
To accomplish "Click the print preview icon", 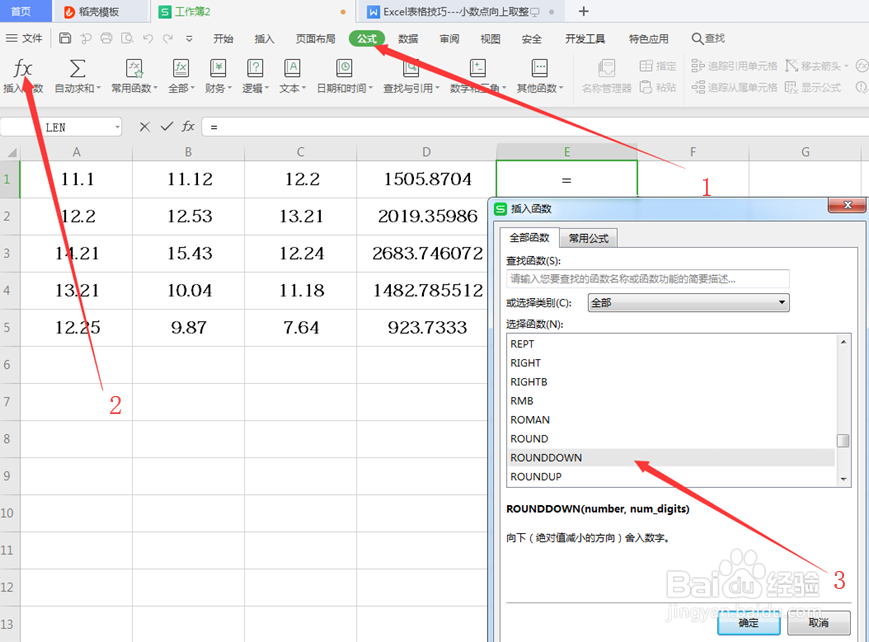I will [127, 38].
